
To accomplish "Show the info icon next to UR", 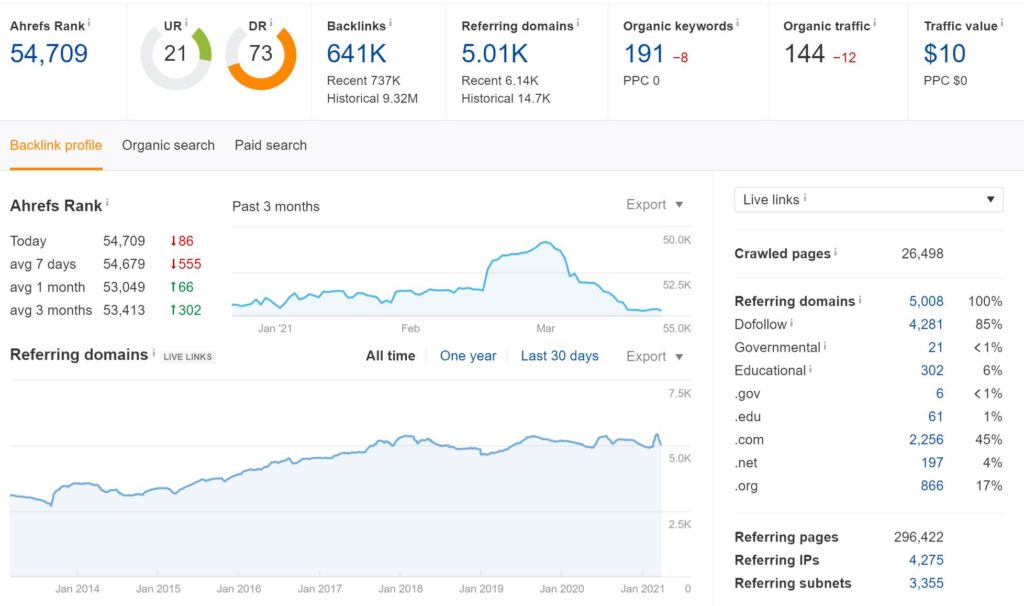I will pyautogui.click(x=186, y=23).
